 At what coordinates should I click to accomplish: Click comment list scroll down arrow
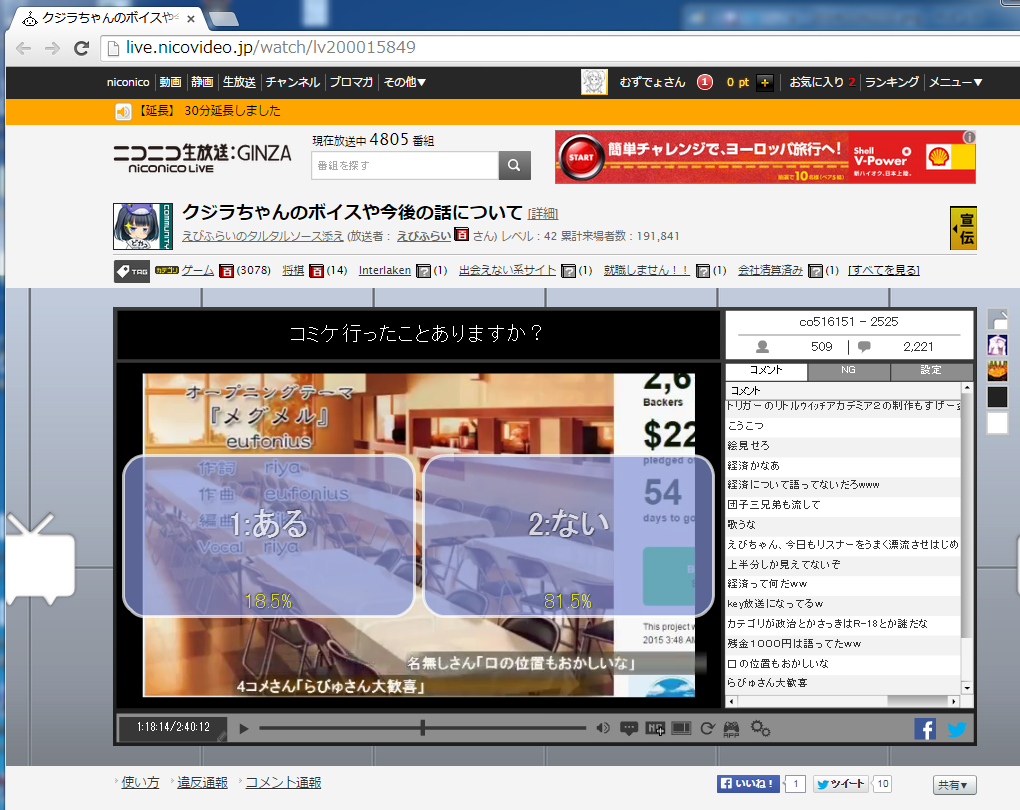click(x=967, y=688)
